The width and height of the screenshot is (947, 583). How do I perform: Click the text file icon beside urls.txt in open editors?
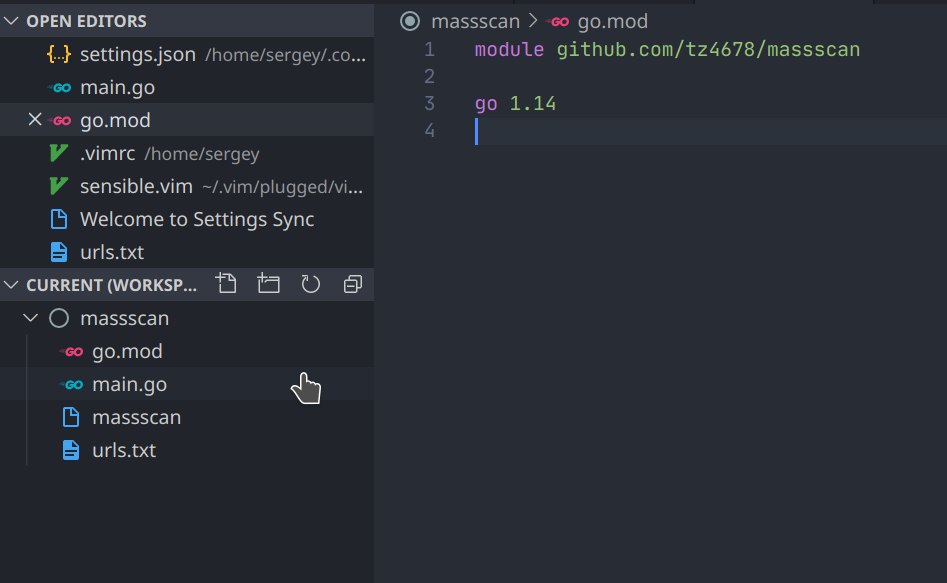click(x=59, y=252)
